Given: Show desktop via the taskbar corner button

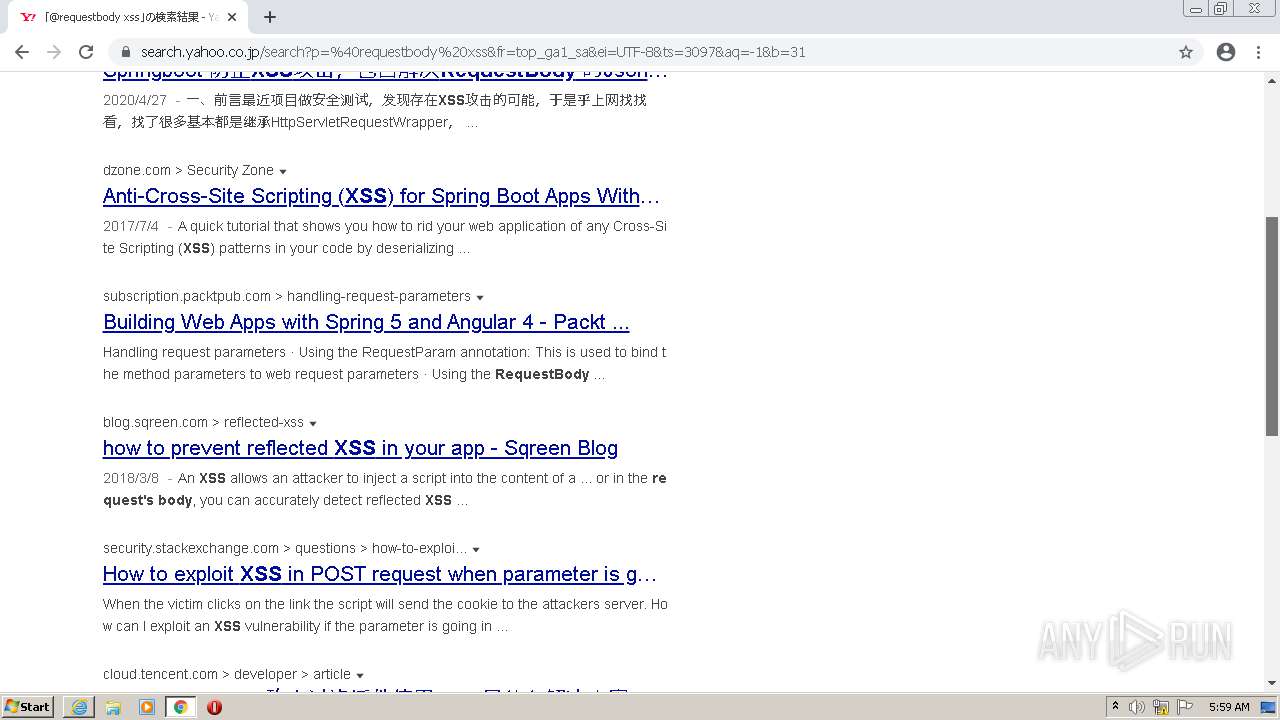Looking at the screenshot, I should 1270,707.
